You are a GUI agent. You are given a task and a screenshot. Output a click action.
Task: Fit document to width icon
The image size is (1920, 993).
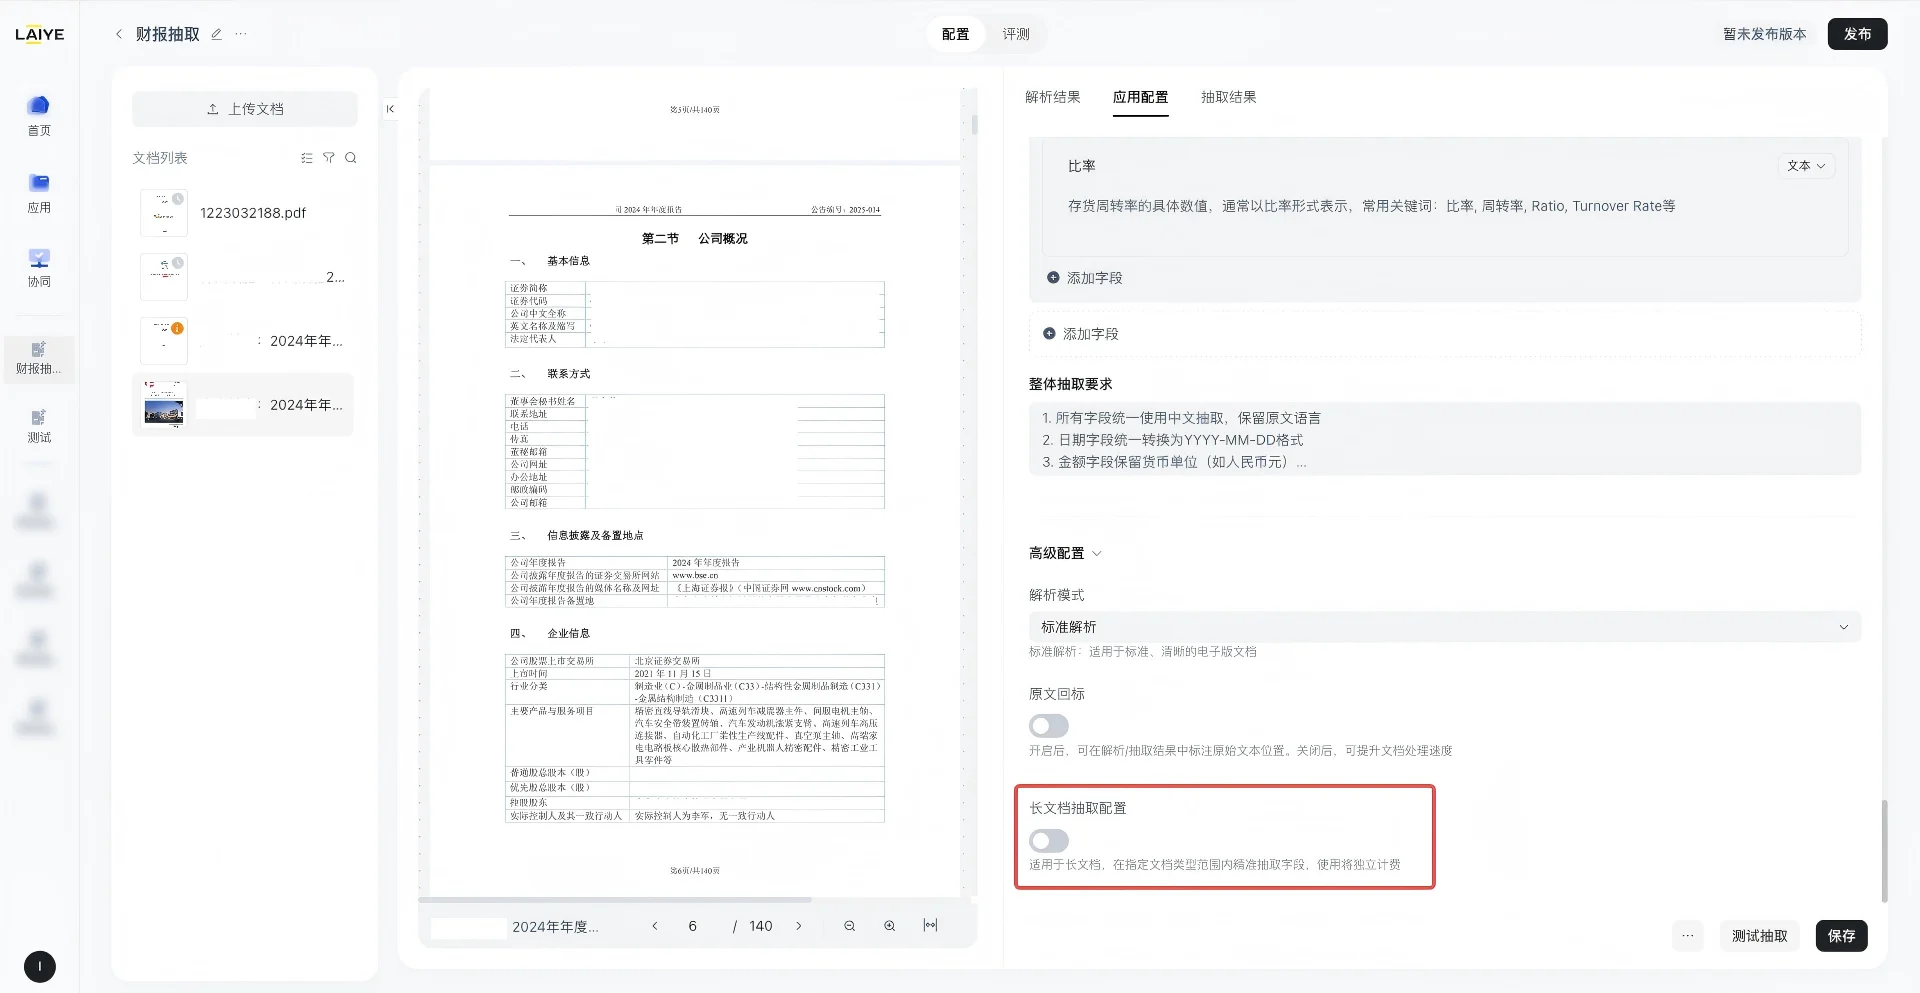click(x=930, y=925)
